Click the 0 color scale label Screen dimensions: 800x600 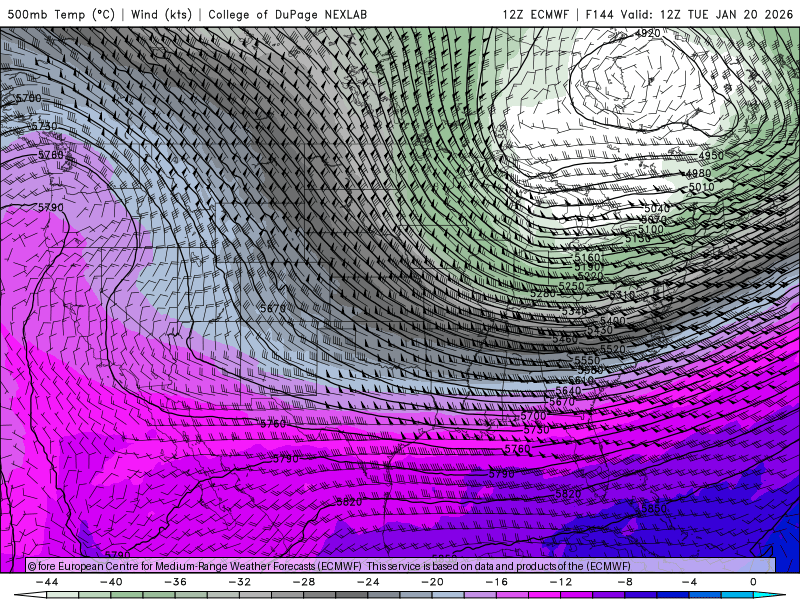coord(754,582)
